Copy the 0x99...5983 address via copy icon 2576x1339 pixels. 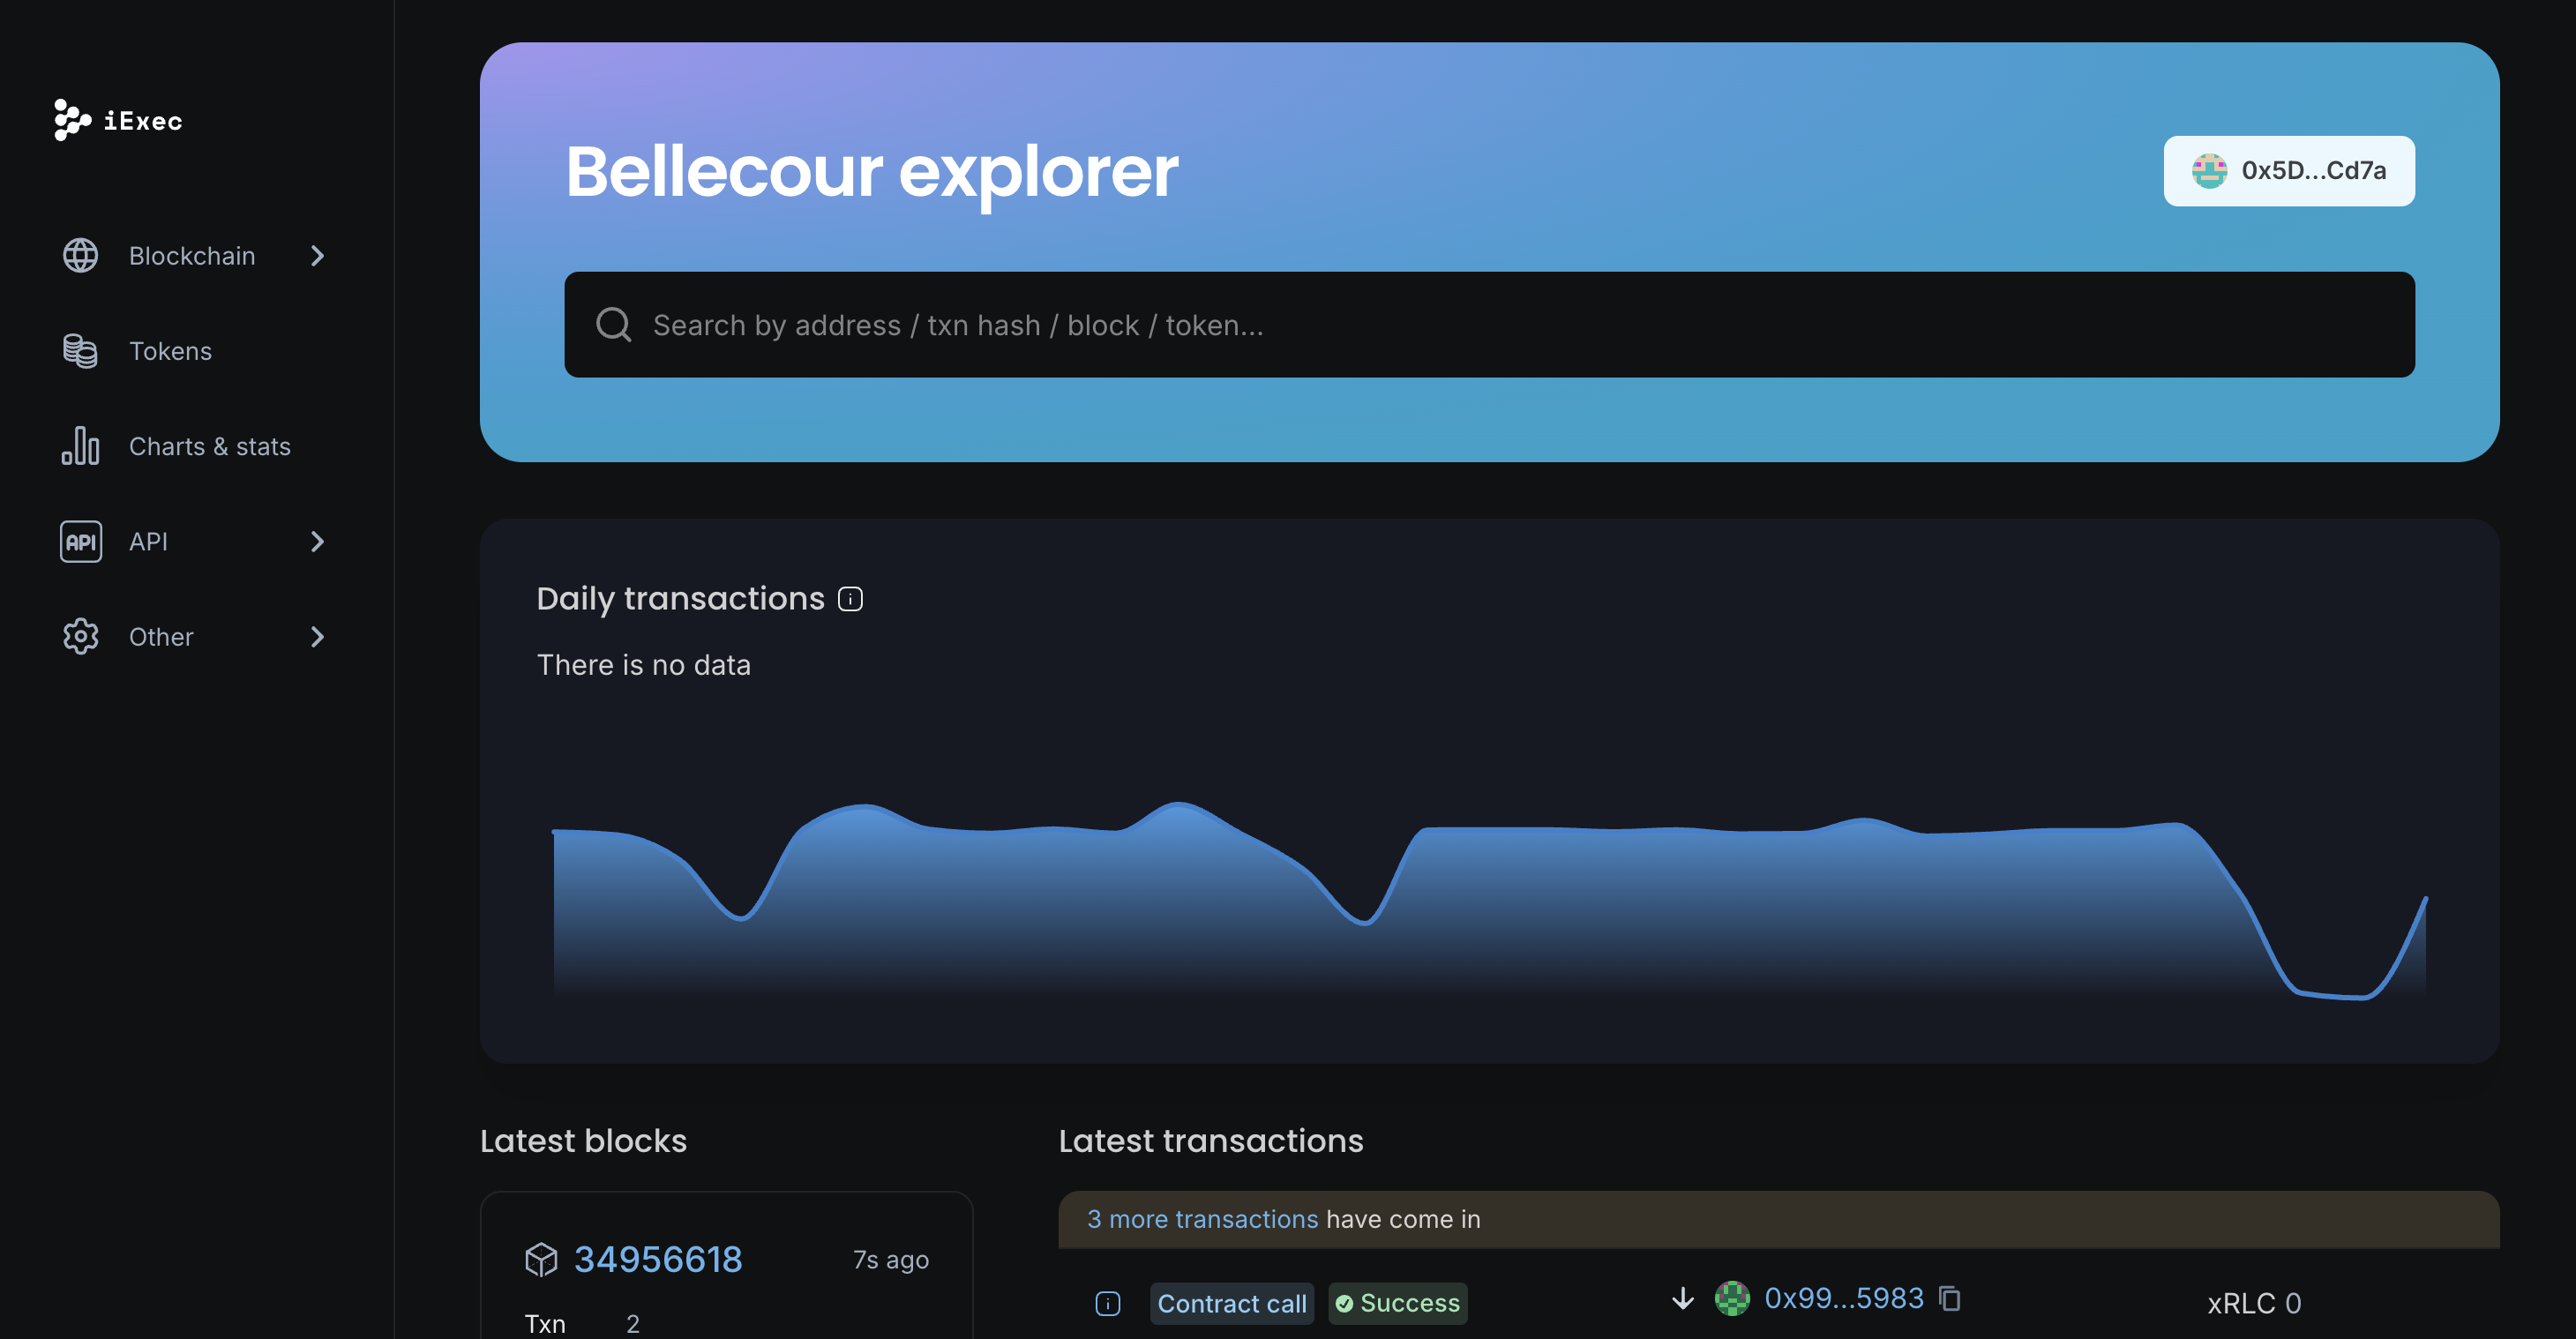(x=1950, y=1298)
